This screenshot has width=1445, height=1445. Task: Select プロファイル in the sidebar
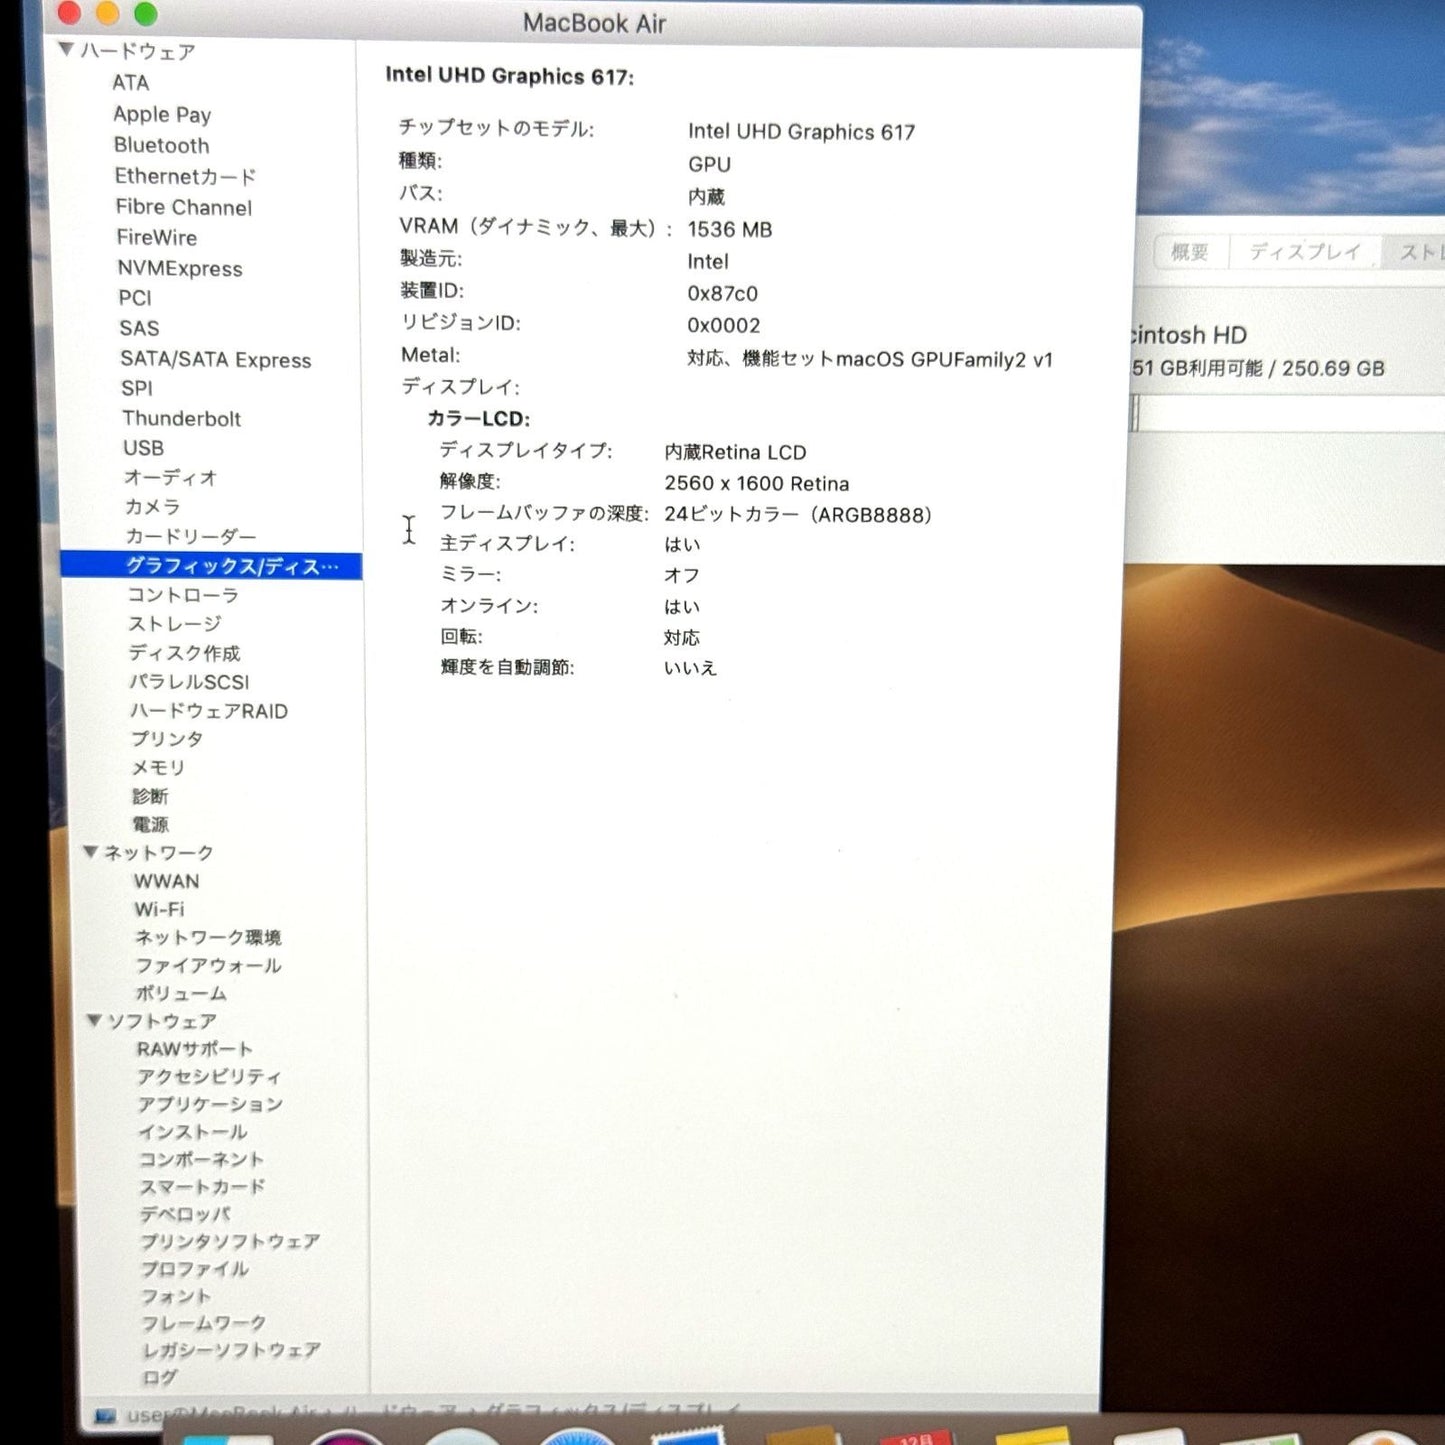(195, 1268)
